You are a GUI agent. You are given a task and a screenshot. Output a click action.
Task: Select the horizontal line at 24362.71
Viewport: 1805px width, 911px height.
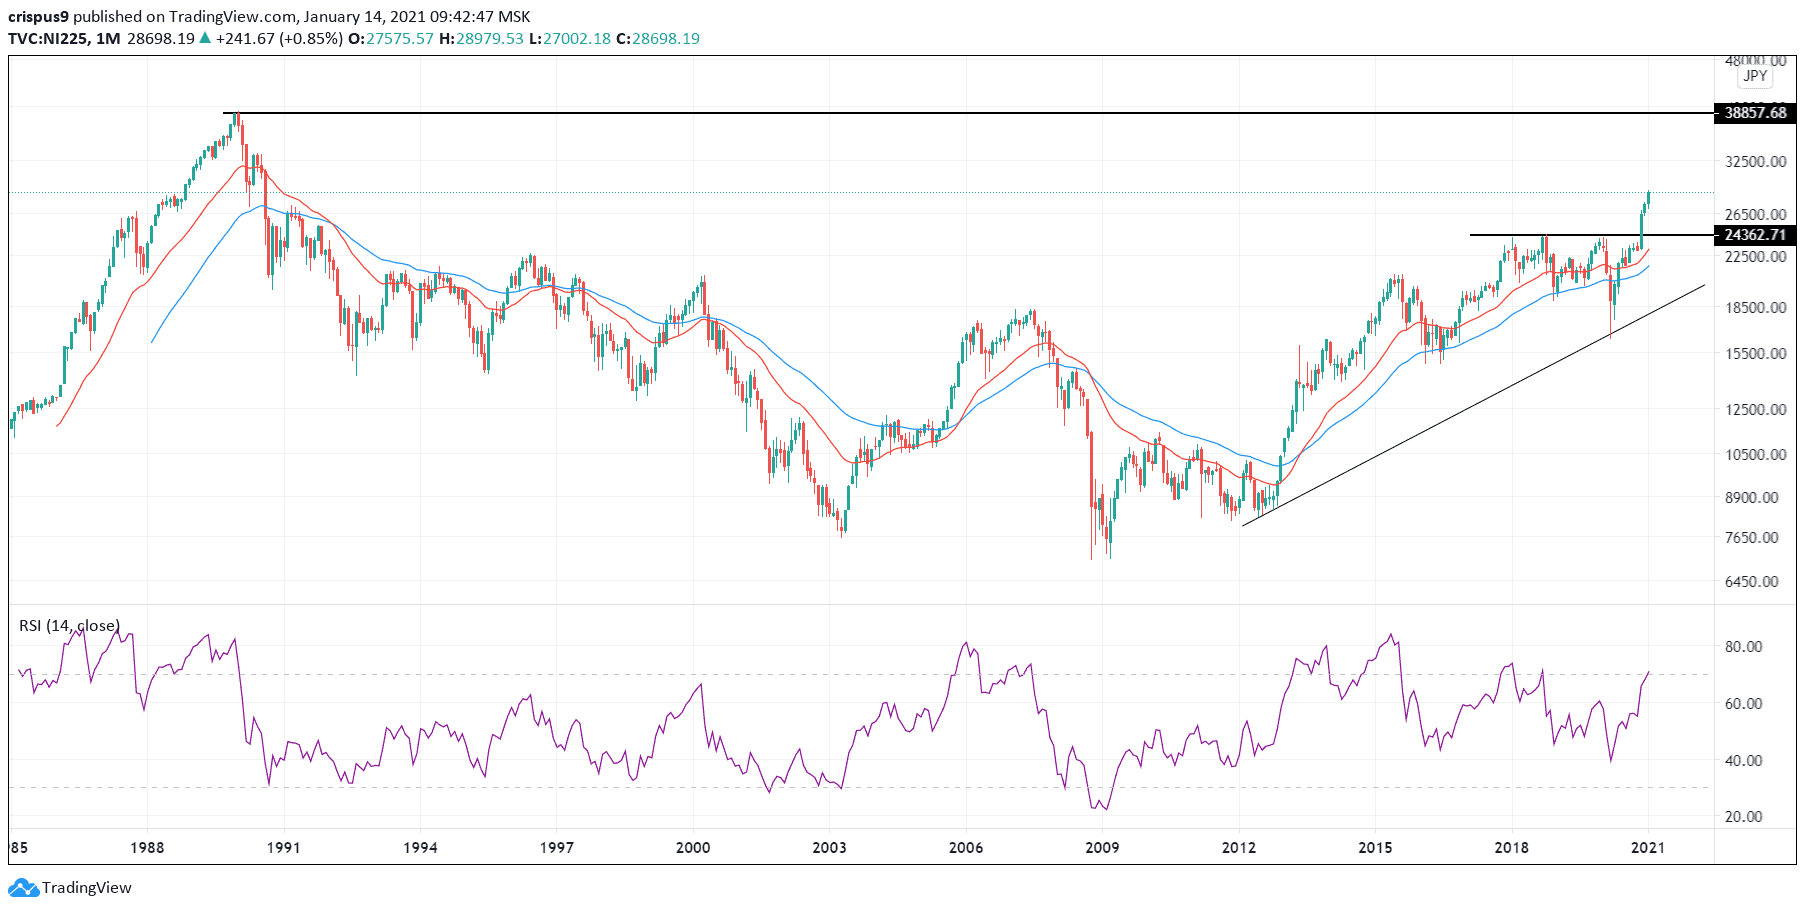1591,235
